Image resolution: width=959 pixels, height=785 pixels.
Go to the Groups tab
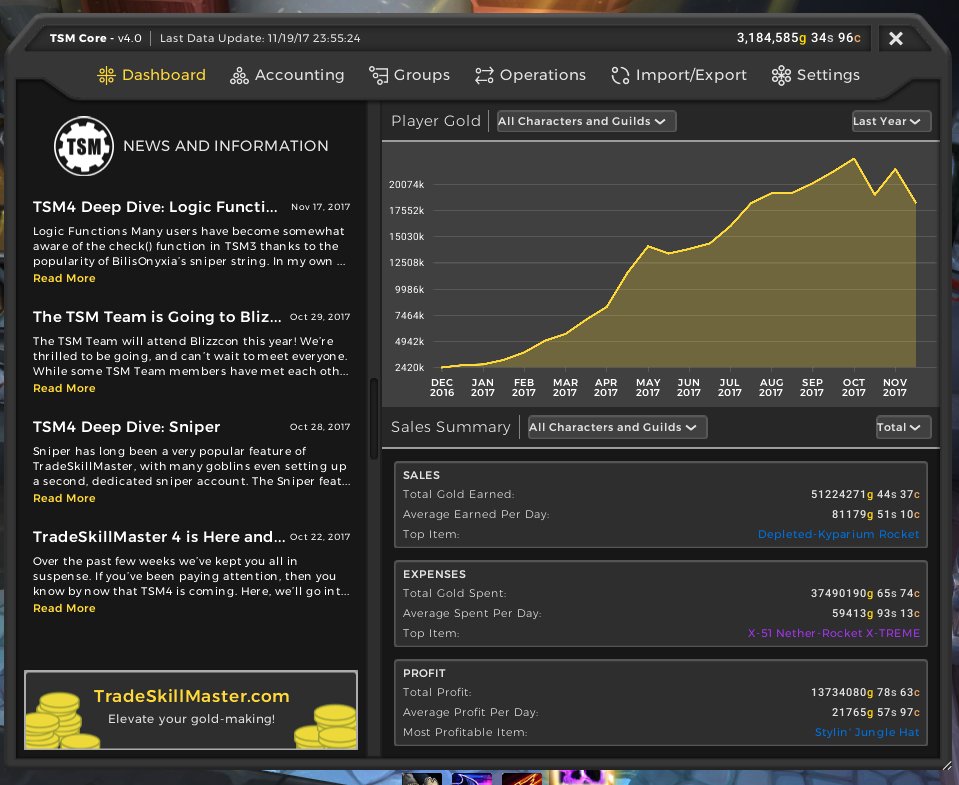[410, 75]
